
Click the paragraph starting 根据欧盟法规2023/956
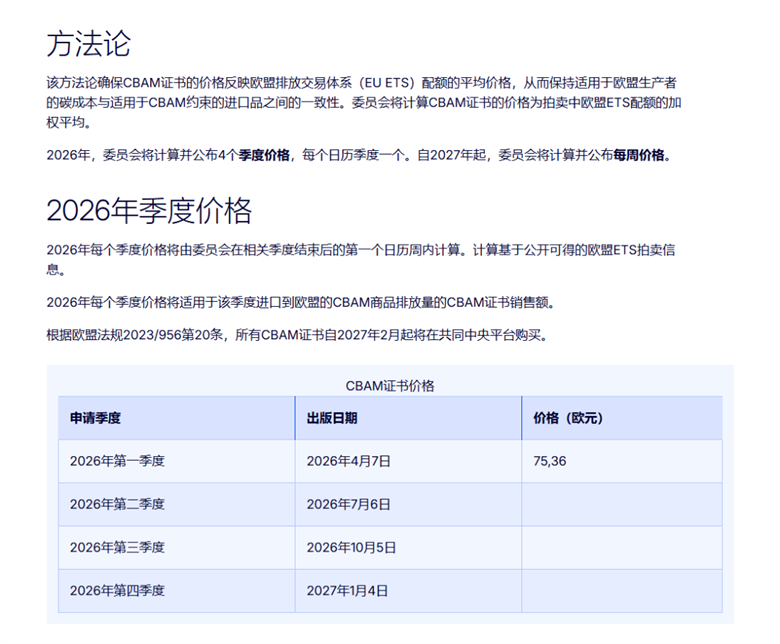[x=299, y=335]
